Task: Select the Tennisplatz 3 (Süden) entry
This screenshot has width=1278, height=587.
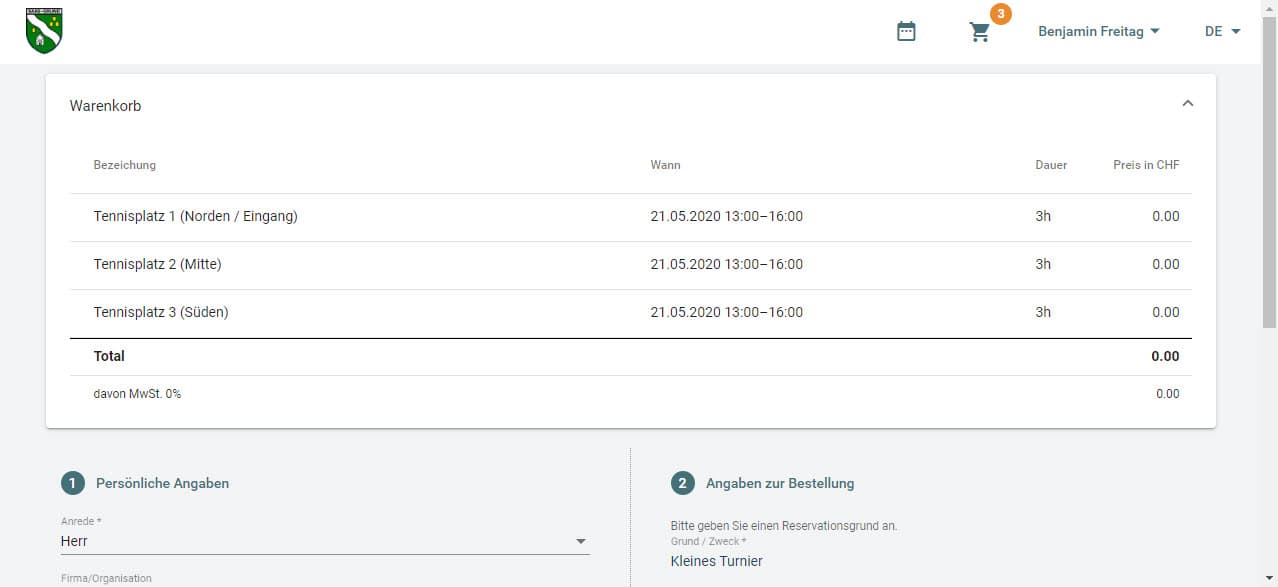Action: click(161, 312)
